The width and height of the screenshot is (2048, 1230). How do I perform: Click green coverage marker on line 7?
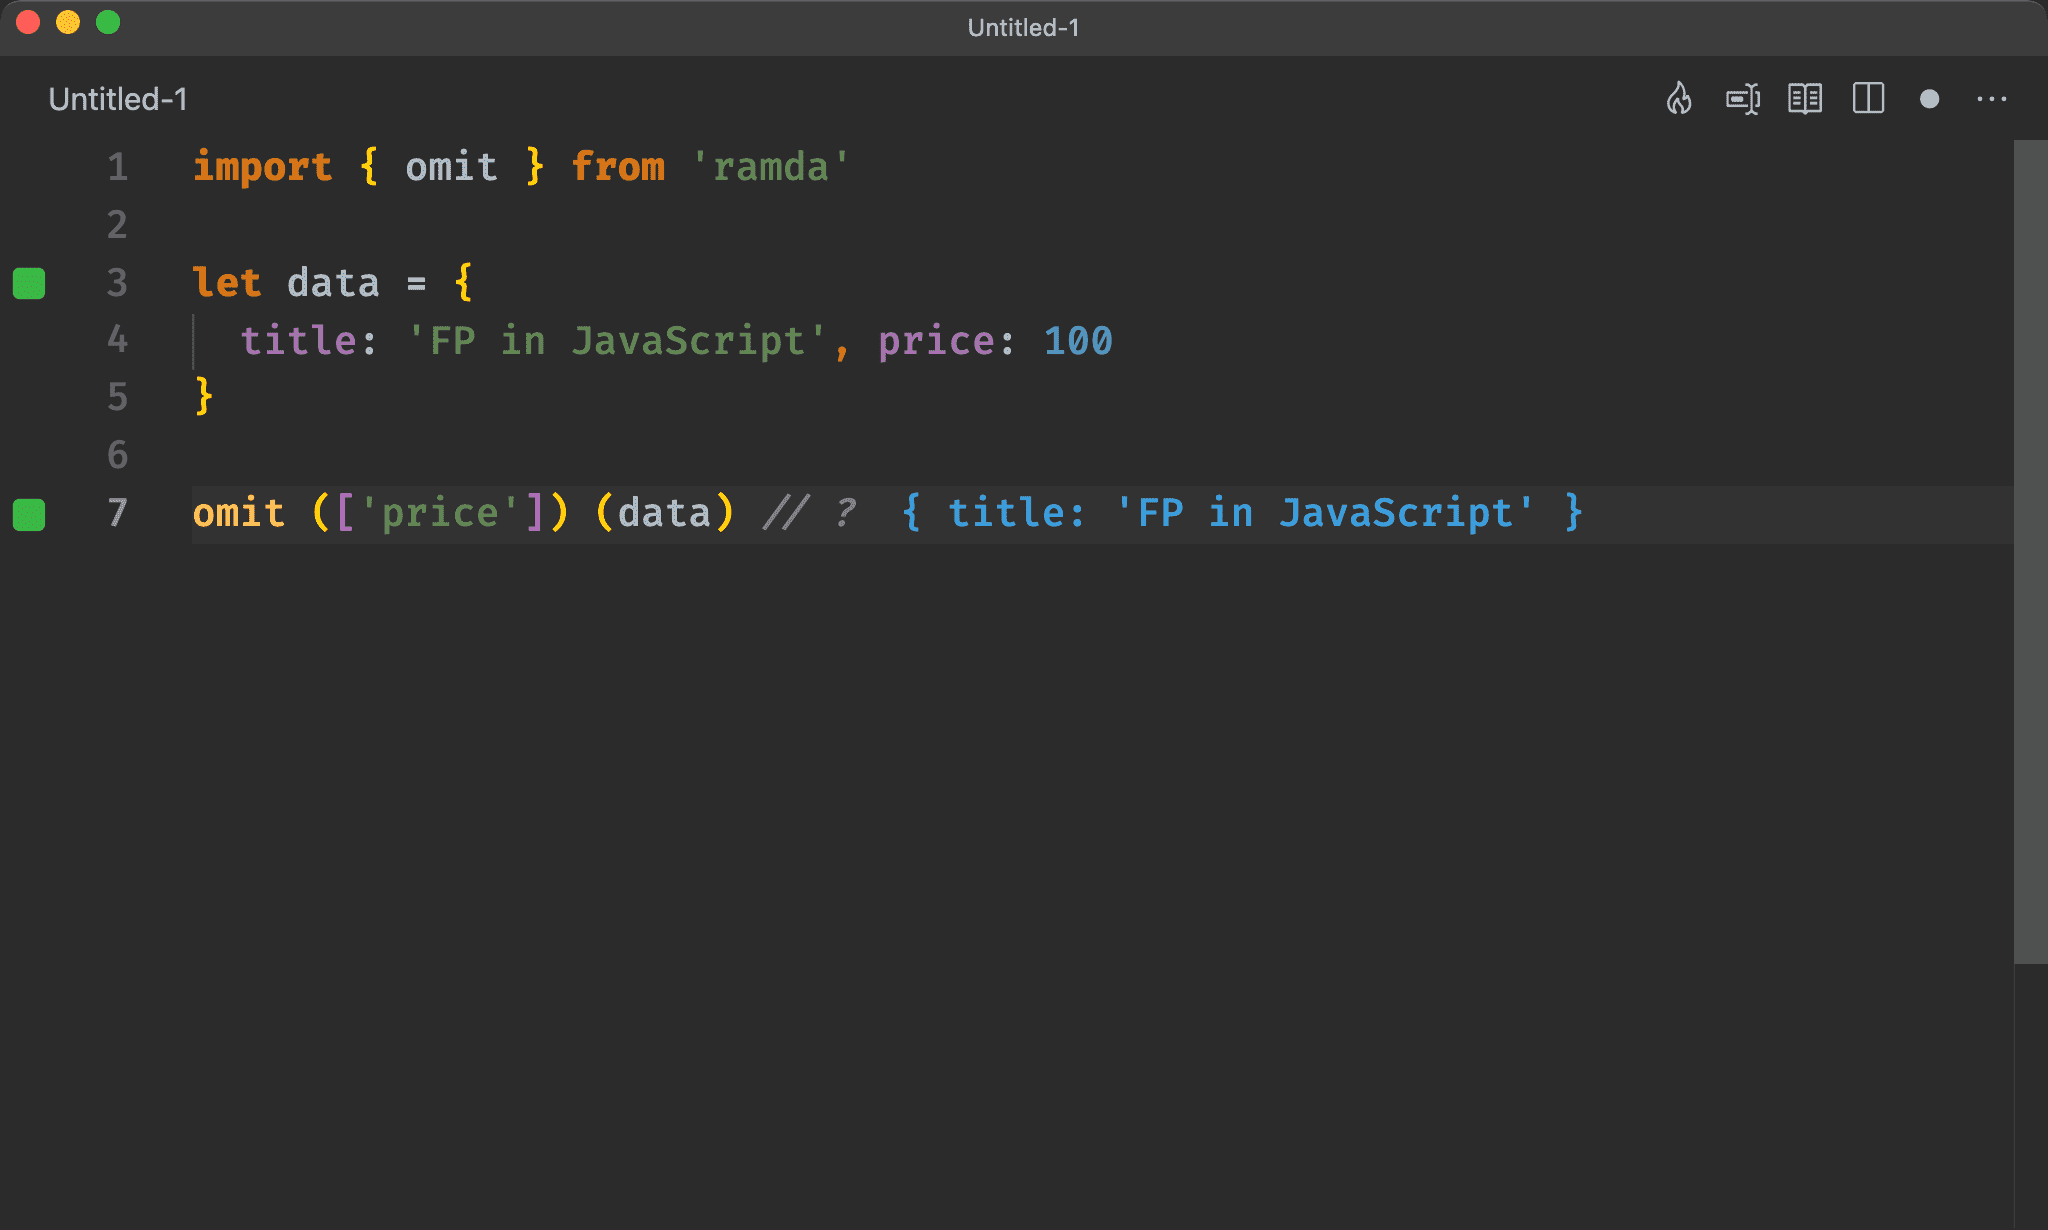pyautogui.click(x=29, y=514)
